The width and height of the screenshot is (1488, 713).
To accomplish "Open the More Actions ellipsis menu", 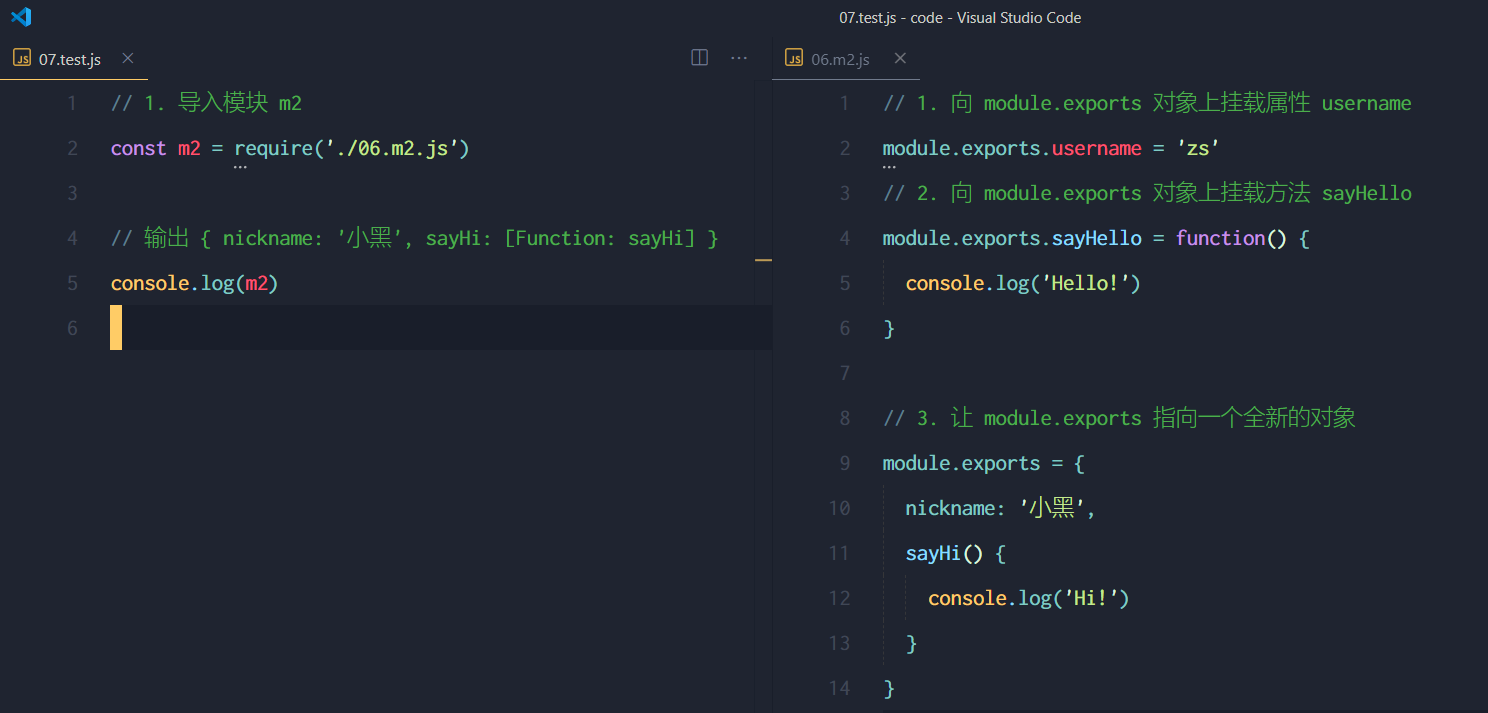I will point(739,58).
